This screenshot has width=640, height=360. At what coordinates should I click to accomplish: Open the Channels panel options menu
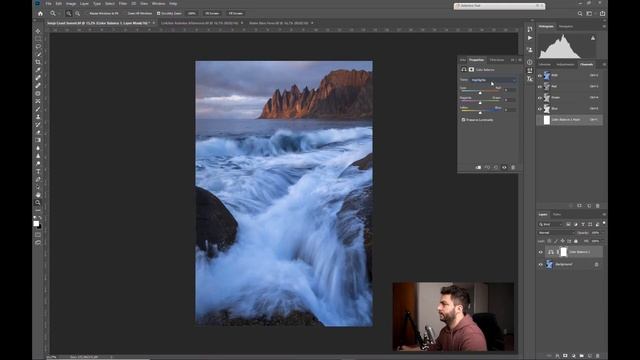(604, 64)
